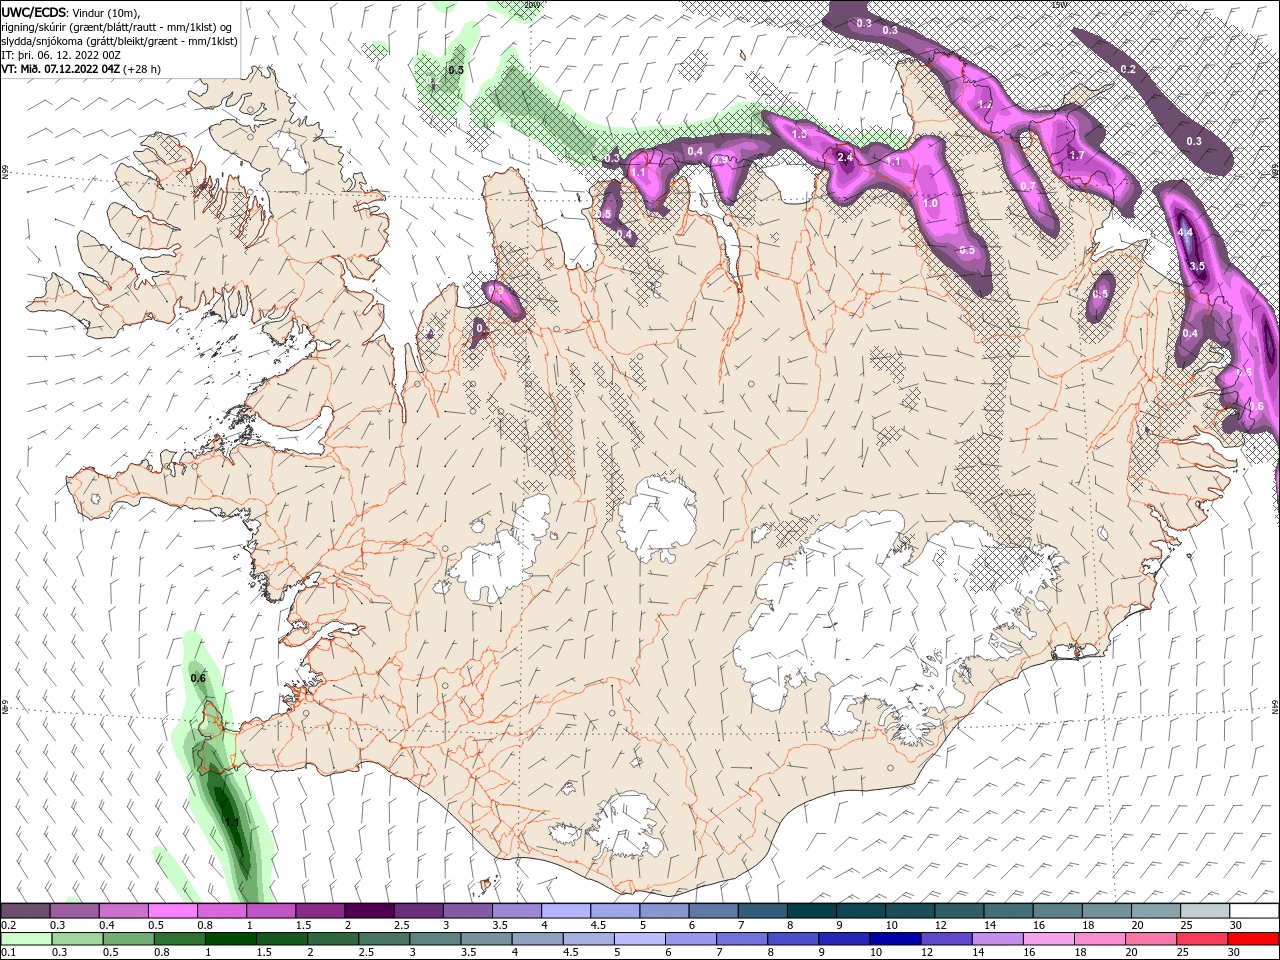
Task: Click the 1.0 snowfall value on the map
Action: coord(930,204)
